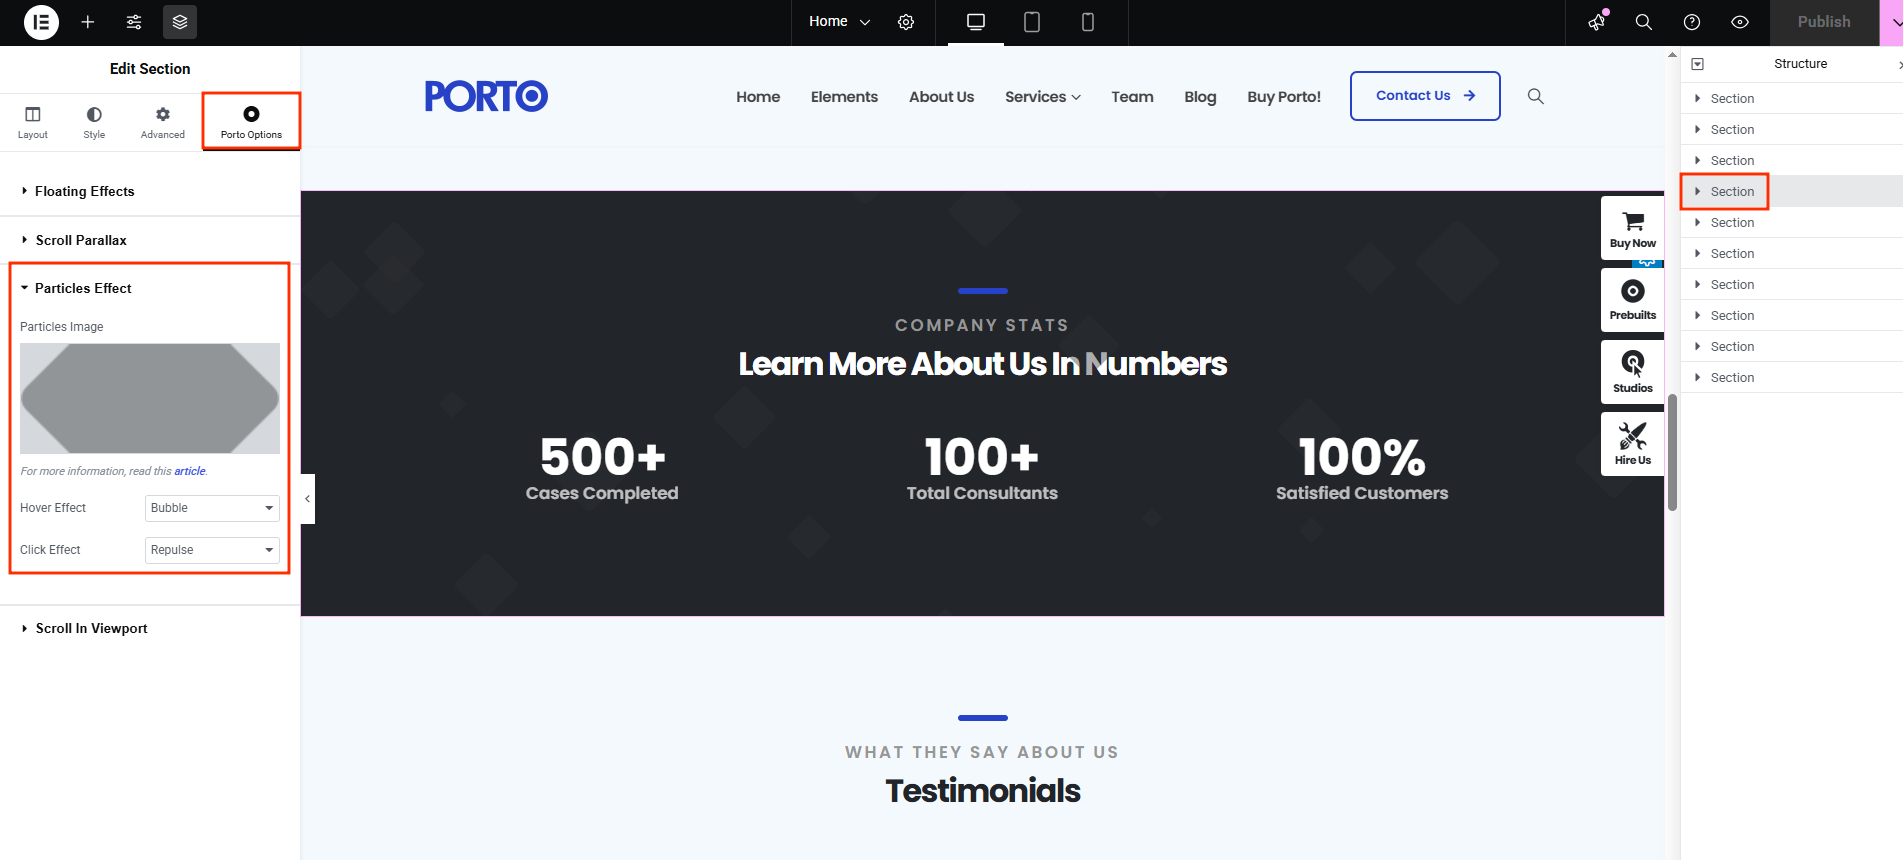1903x860 pixels.
Task: Collapse the Particles Effect section
Action: (x=150, y=288)
